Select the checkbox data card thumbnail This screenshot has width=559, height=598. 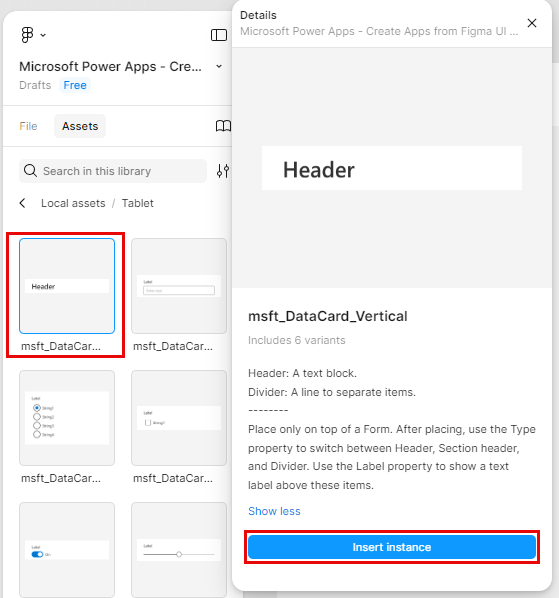[x=179, y=418]
